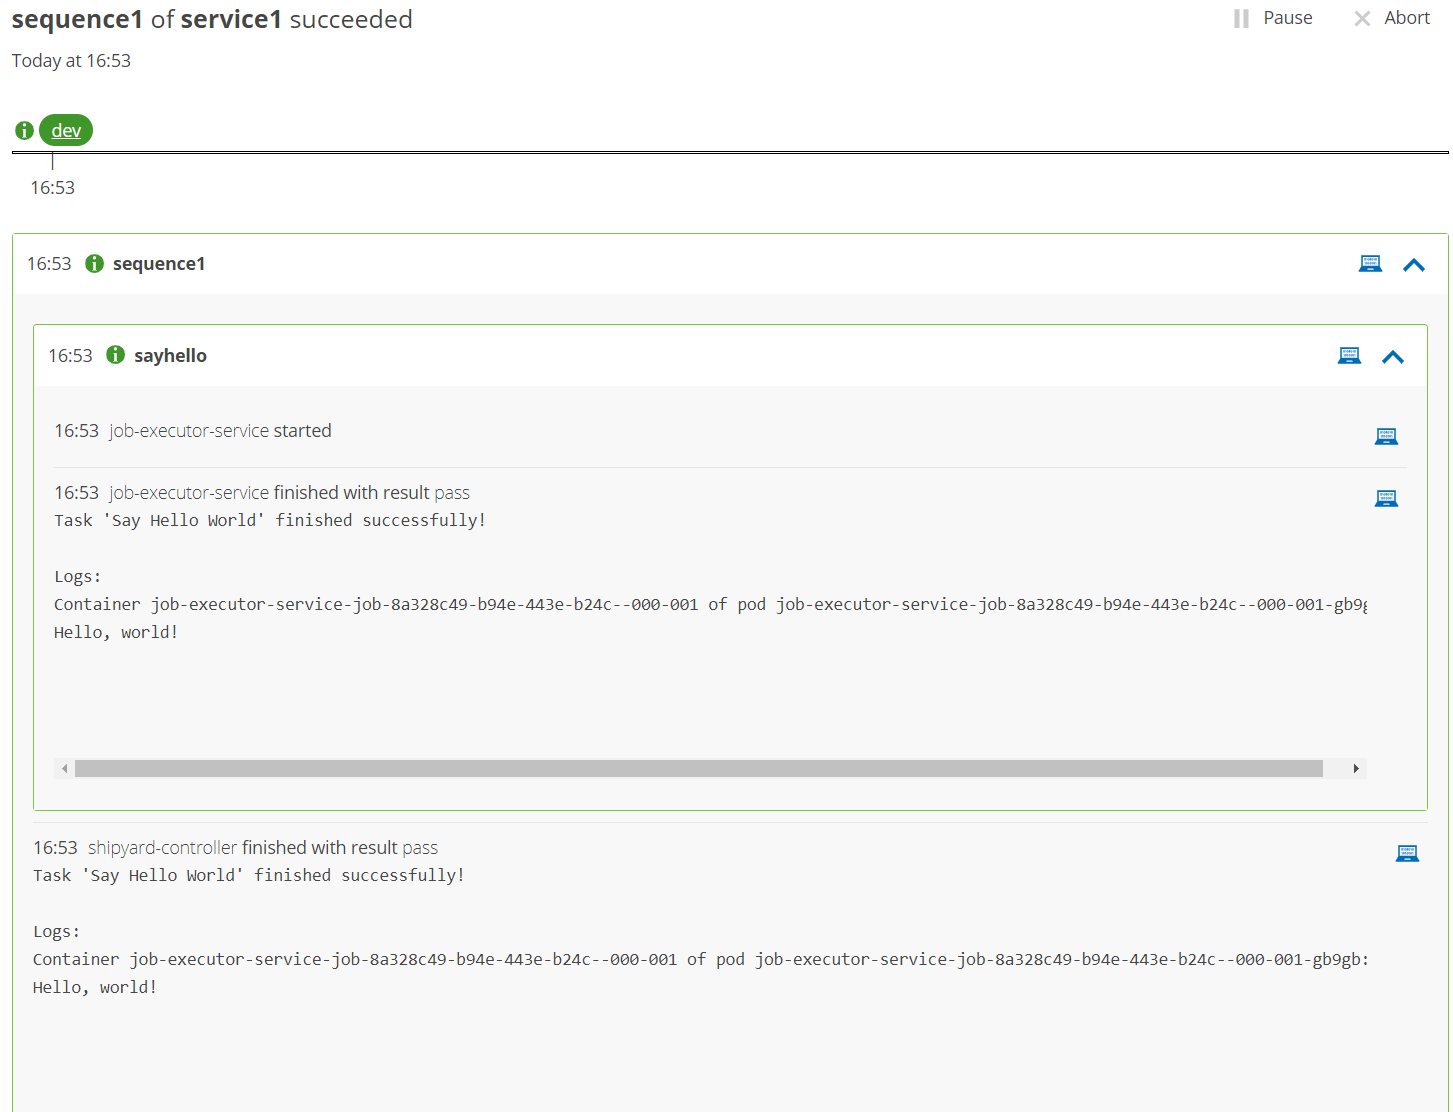The image size is (1453, 1112).
Task: Abort the sequence
Action: [x=1392, y=18]
